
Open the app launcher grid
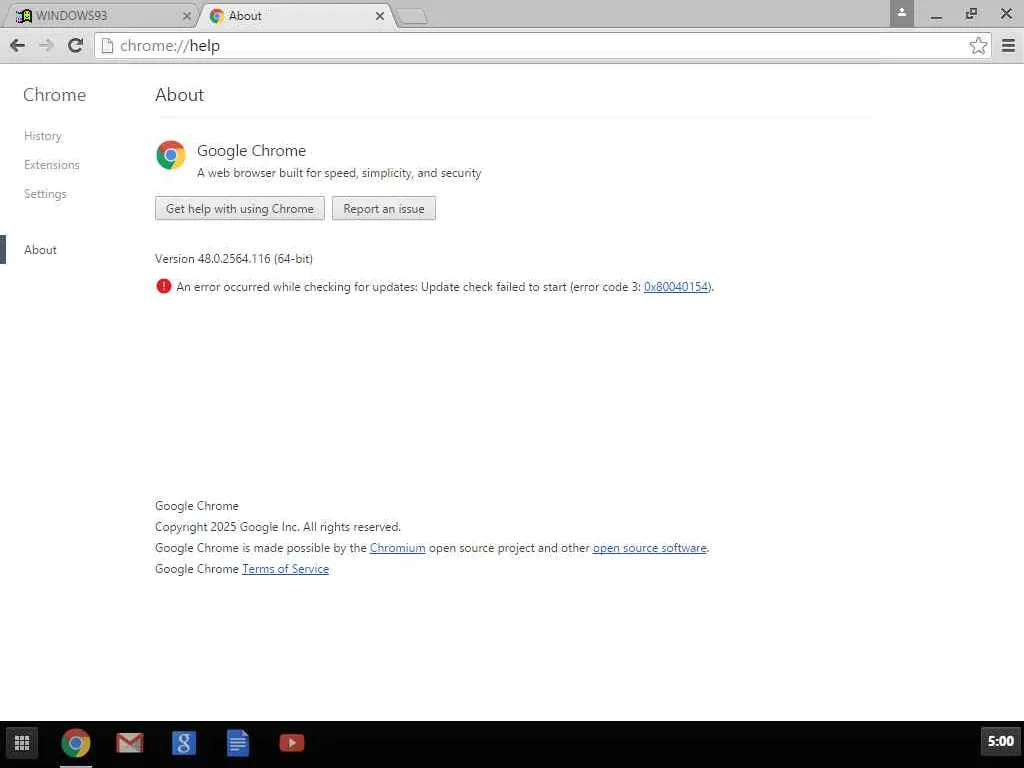click(x=22, y=743)
